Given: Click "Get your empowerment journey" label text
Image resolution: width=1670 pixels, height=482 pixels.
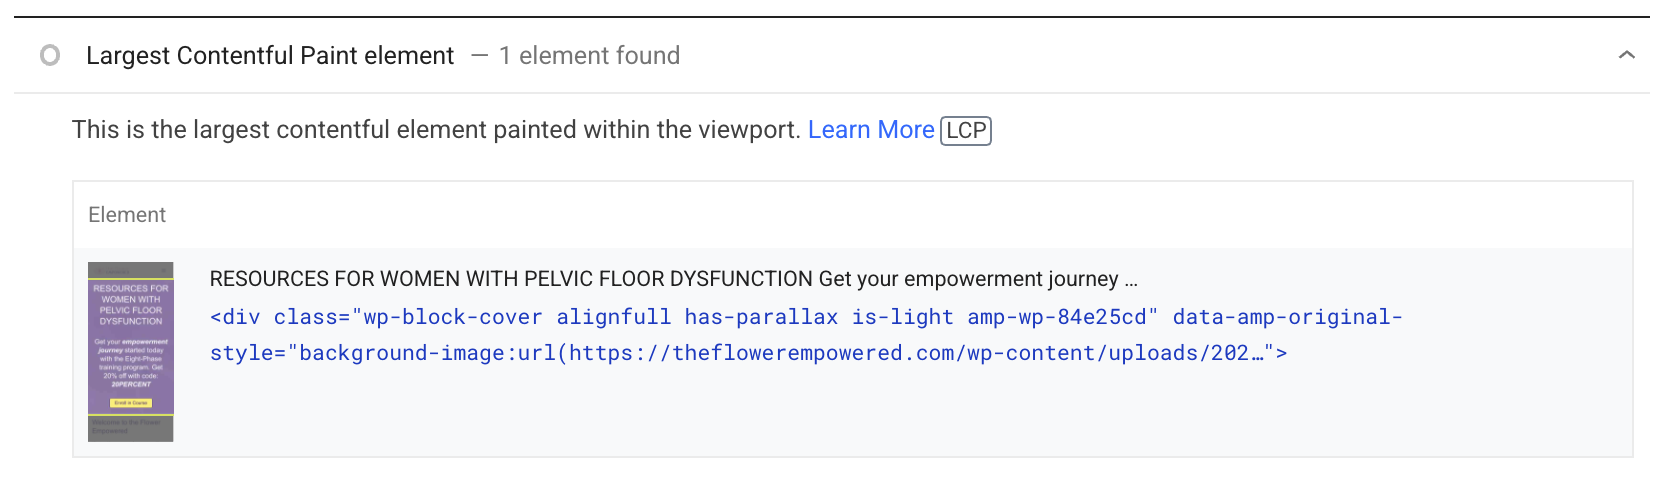Looking at the screenshot, I should click(968, 279).
